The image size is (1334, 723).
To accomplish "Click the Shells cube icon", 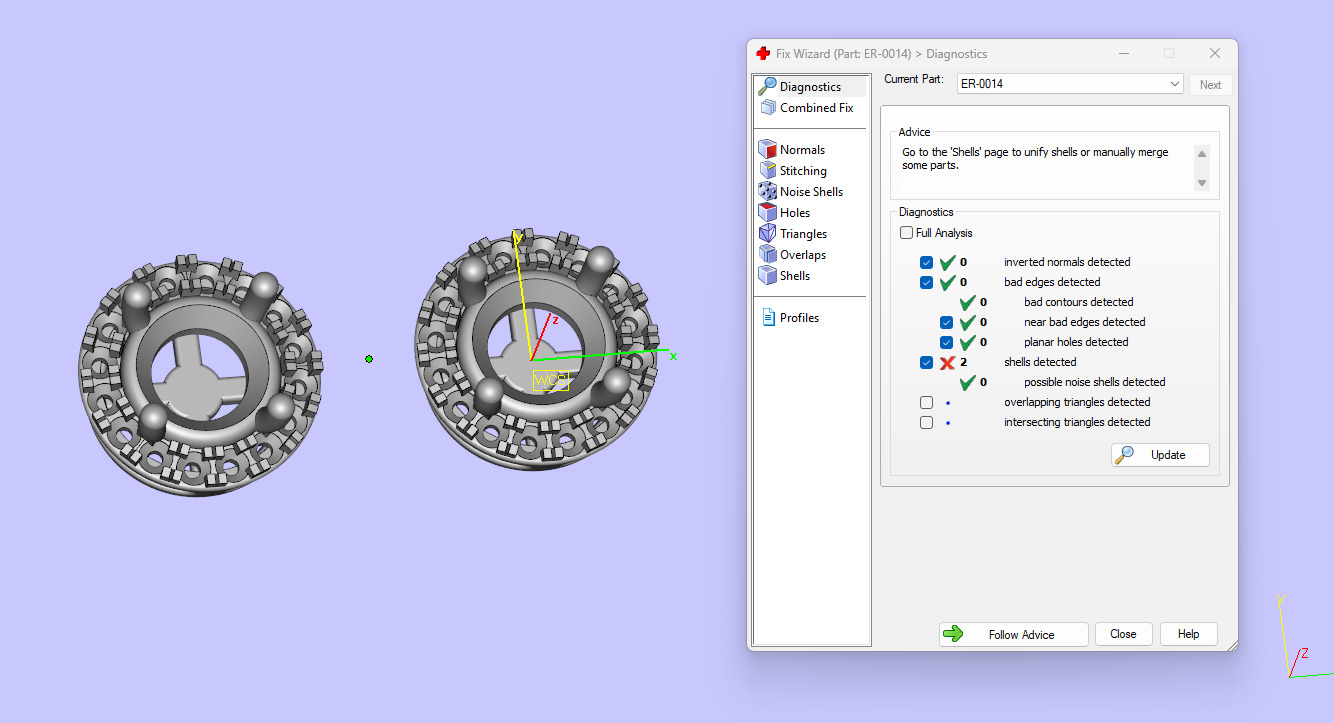I will tap(767, 275).
